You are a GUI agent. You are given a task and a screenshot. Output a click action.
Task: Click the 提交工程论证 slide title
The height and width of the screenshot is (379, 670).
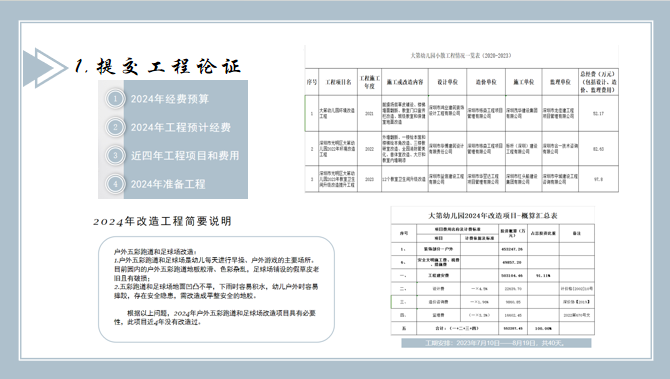click(x=158, y=66)
